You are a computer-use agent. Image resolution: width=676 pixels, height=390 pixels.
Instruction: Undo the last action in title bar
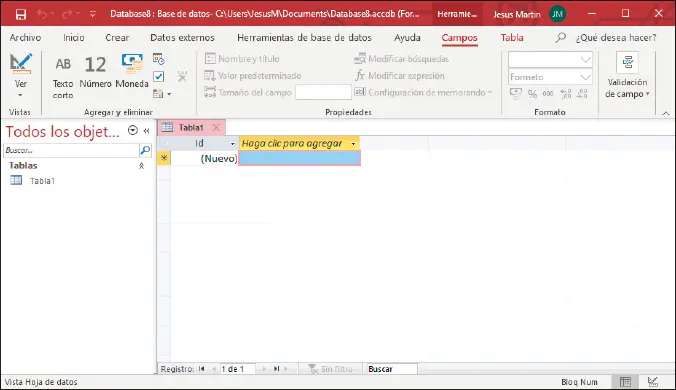42,14
